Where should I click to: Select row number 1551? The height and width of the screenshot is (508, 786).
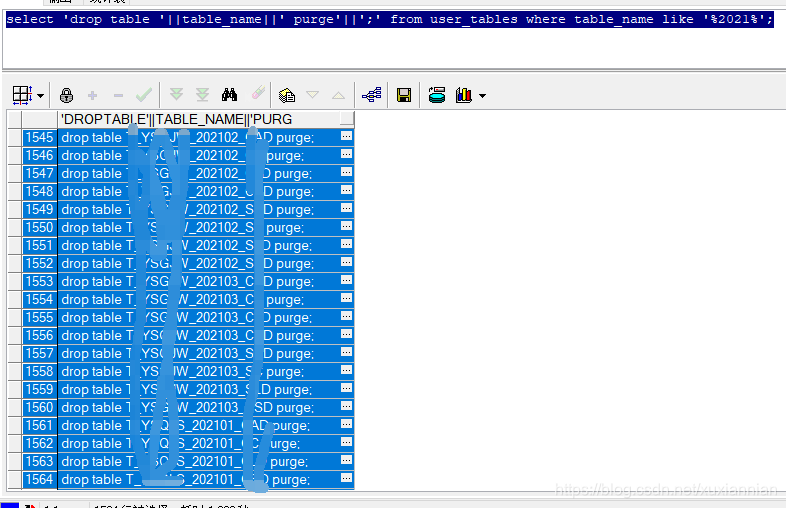pos(40,246)
